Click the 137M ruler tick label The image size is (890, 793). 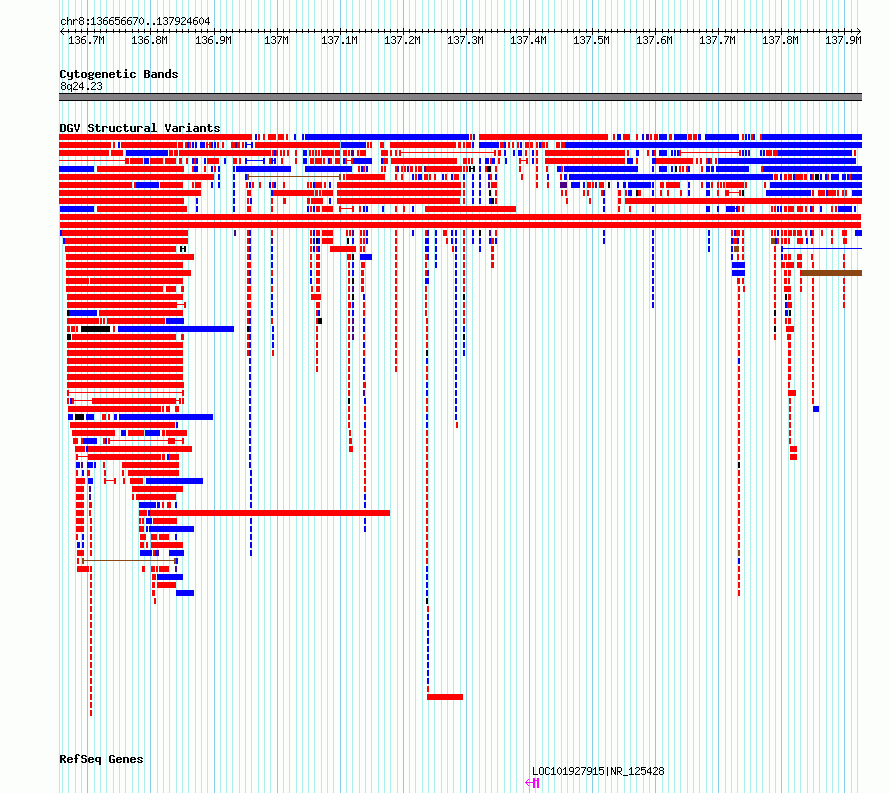[x=276, y=40]
